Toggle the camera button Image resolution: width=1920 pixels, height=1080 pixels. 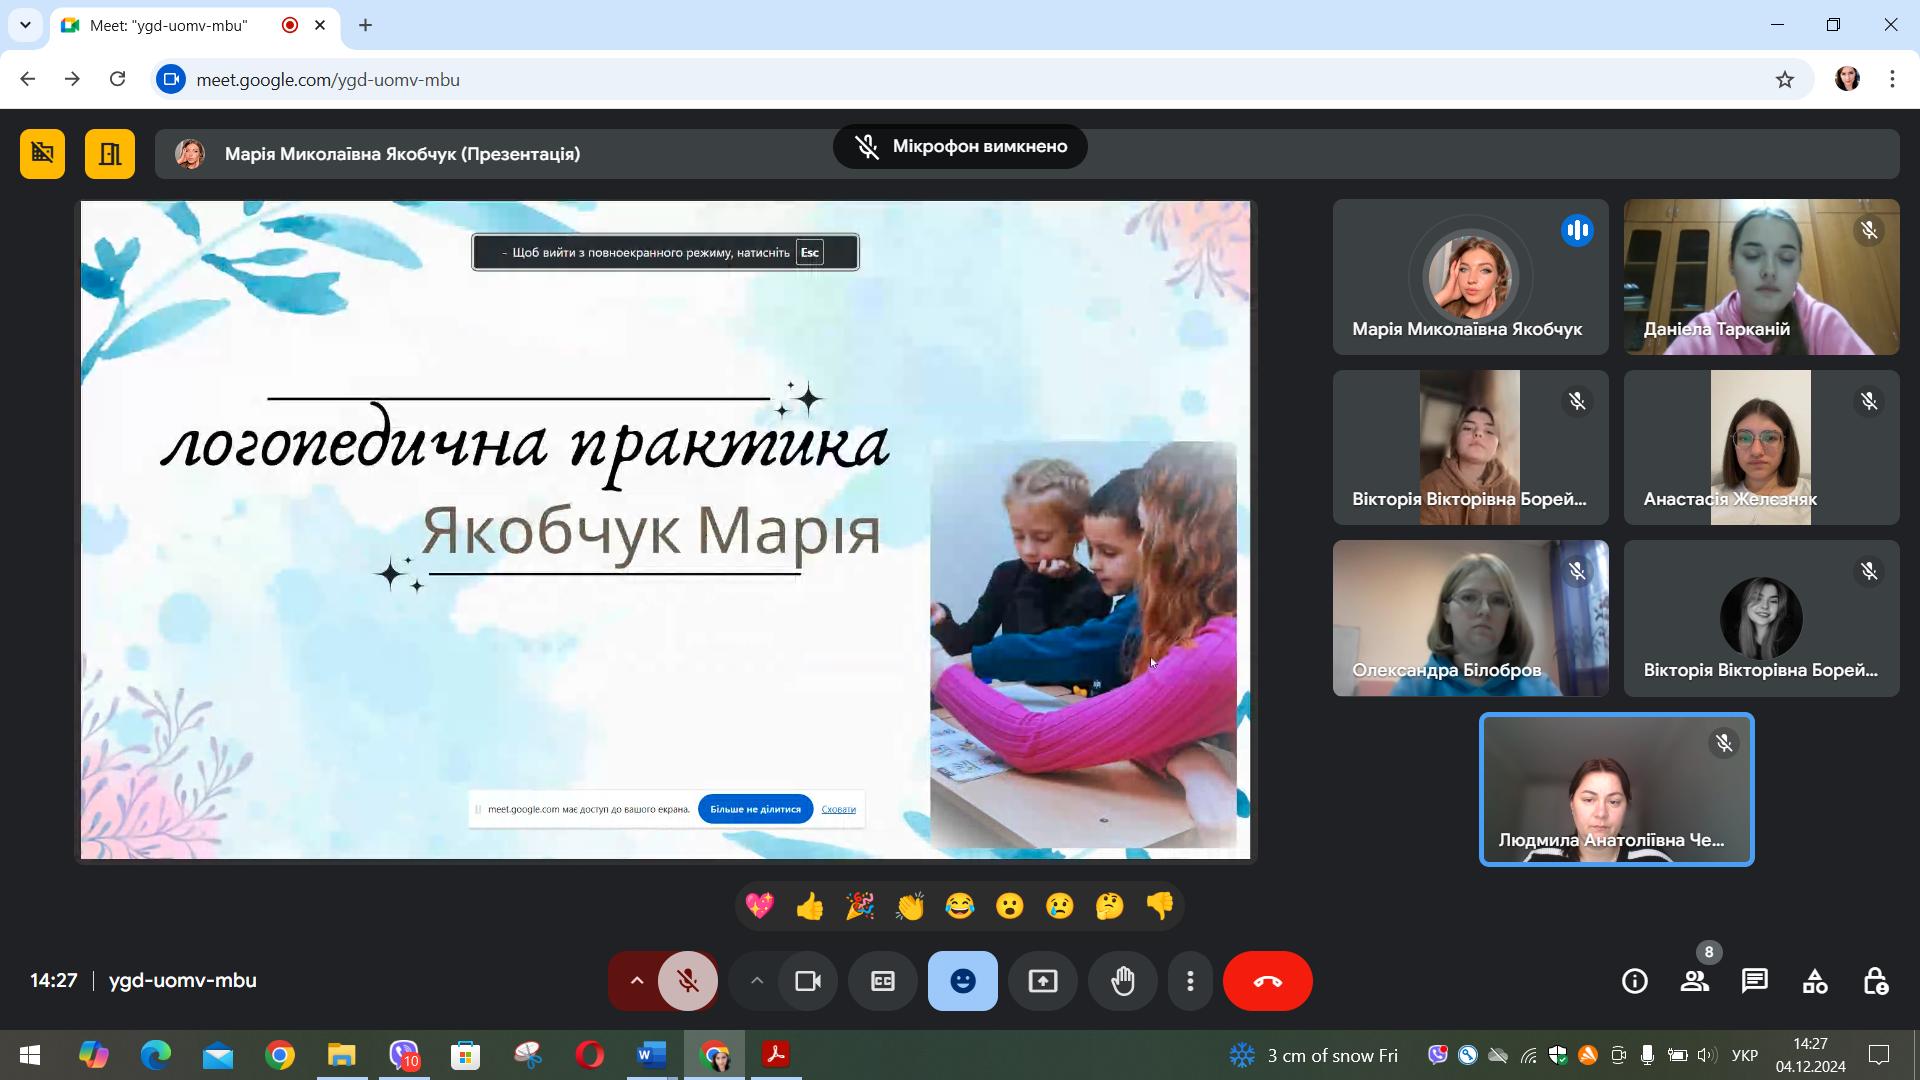808,981
